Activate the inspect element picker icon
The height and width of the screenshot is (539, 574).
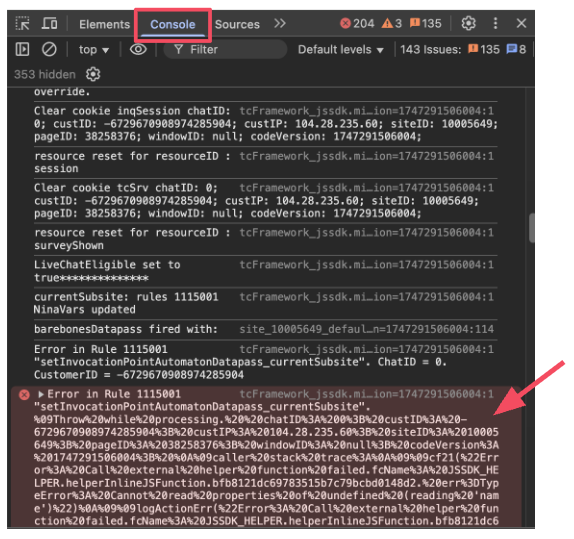23,24
